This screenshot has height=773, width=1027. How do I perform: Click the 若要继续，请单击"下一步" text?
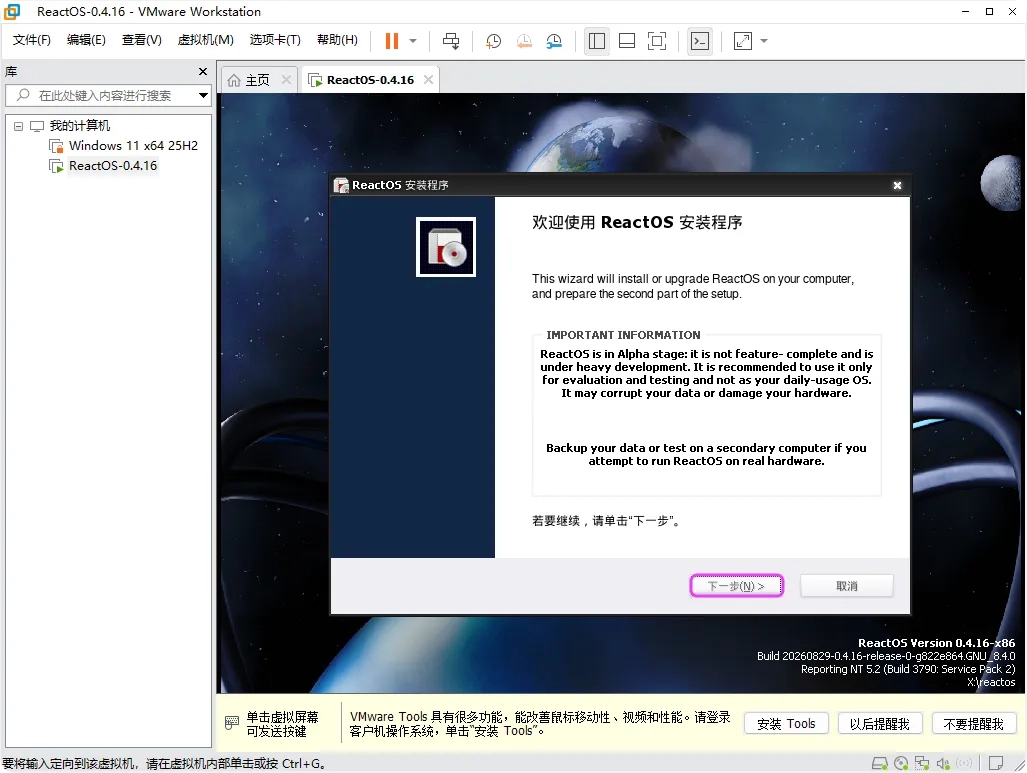(x=607, y=521)
